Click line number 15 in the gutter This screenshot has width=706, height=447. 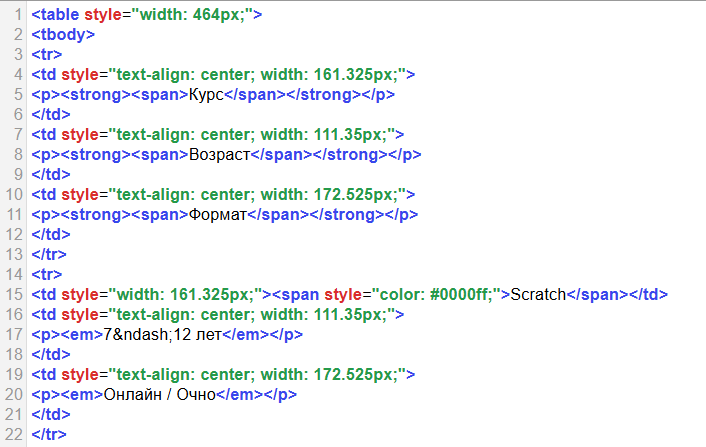coord(12,295)
